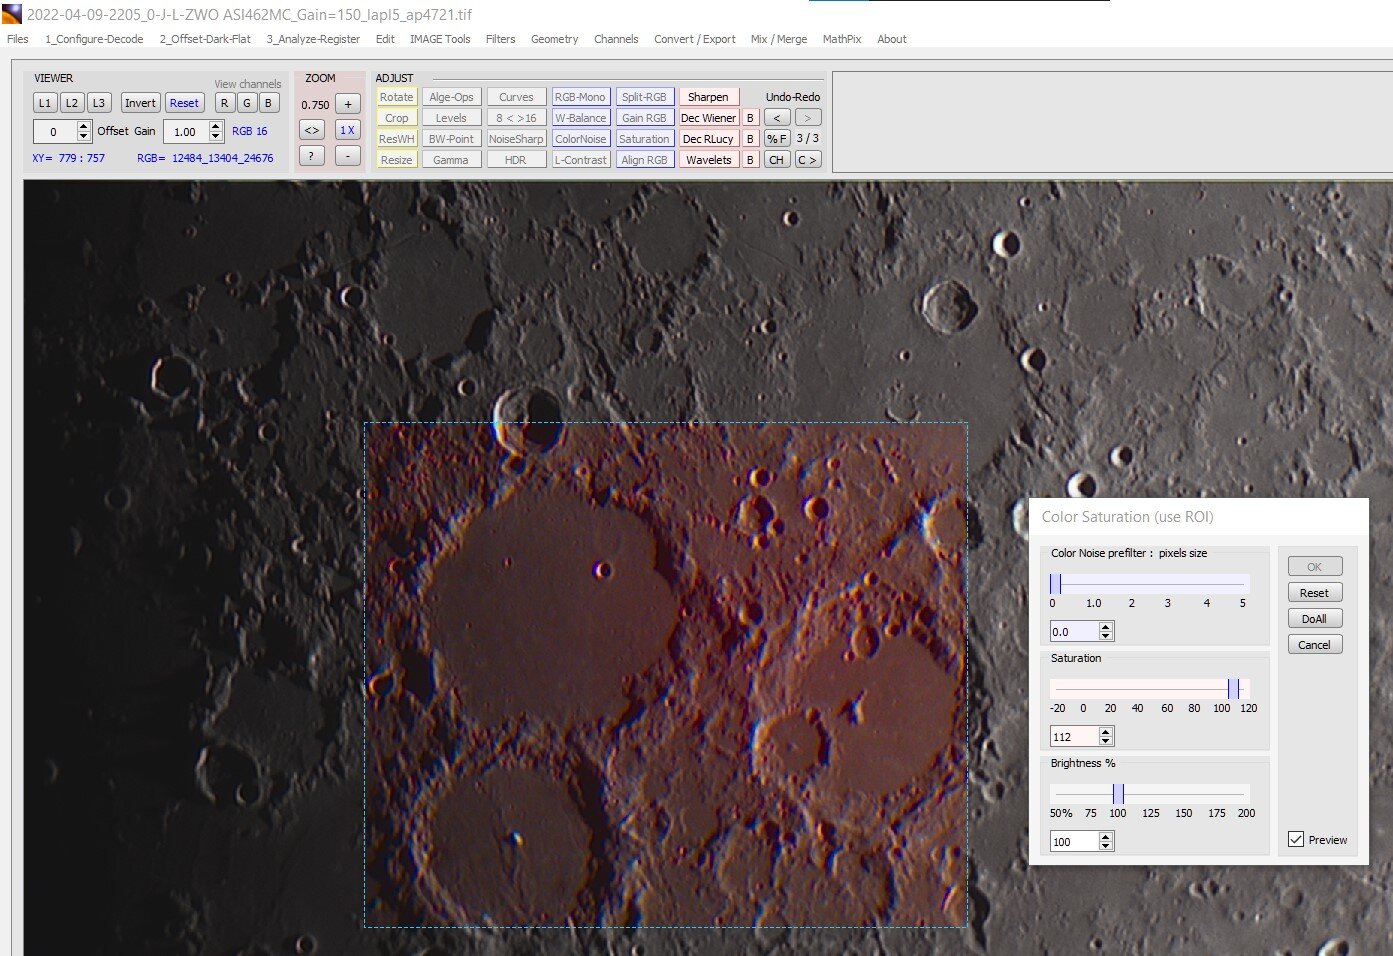Open the HDR tool
1393x956 pixels.
coord(516,160)
